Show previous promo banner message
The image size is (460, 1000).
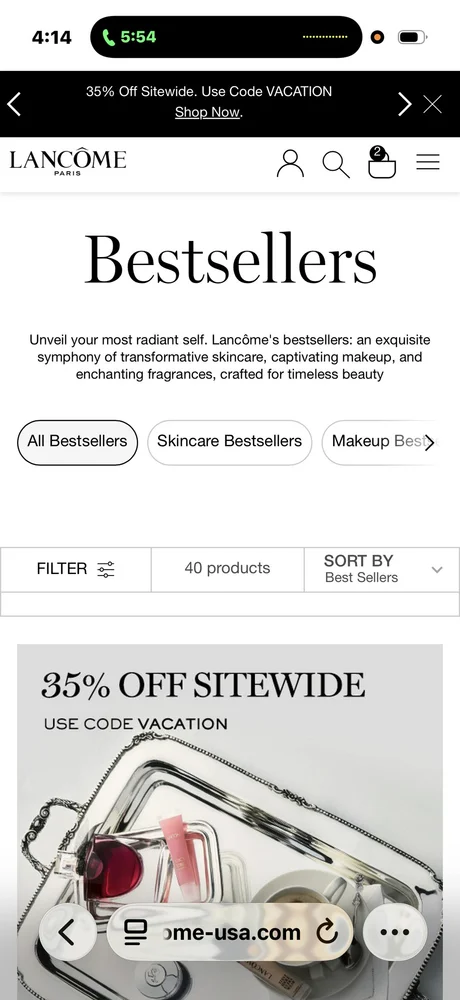click(14, 104)
